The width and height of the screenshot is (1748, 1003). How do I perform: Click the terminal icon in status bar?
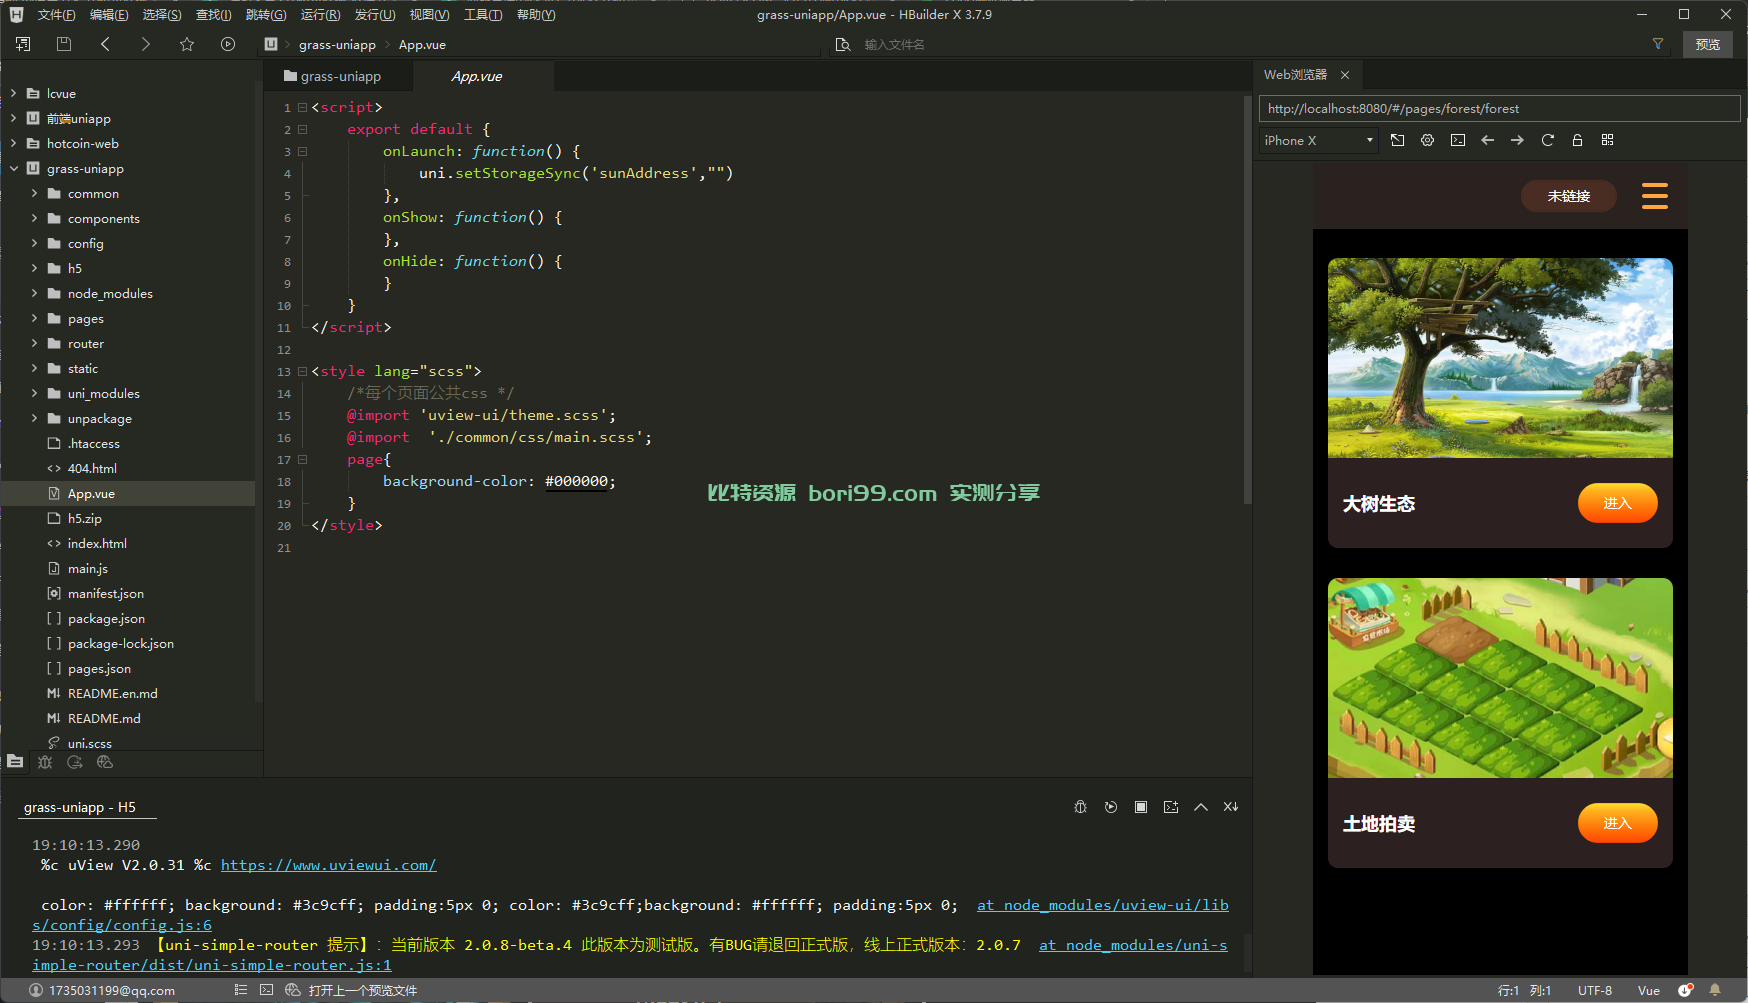coord(266,990)
